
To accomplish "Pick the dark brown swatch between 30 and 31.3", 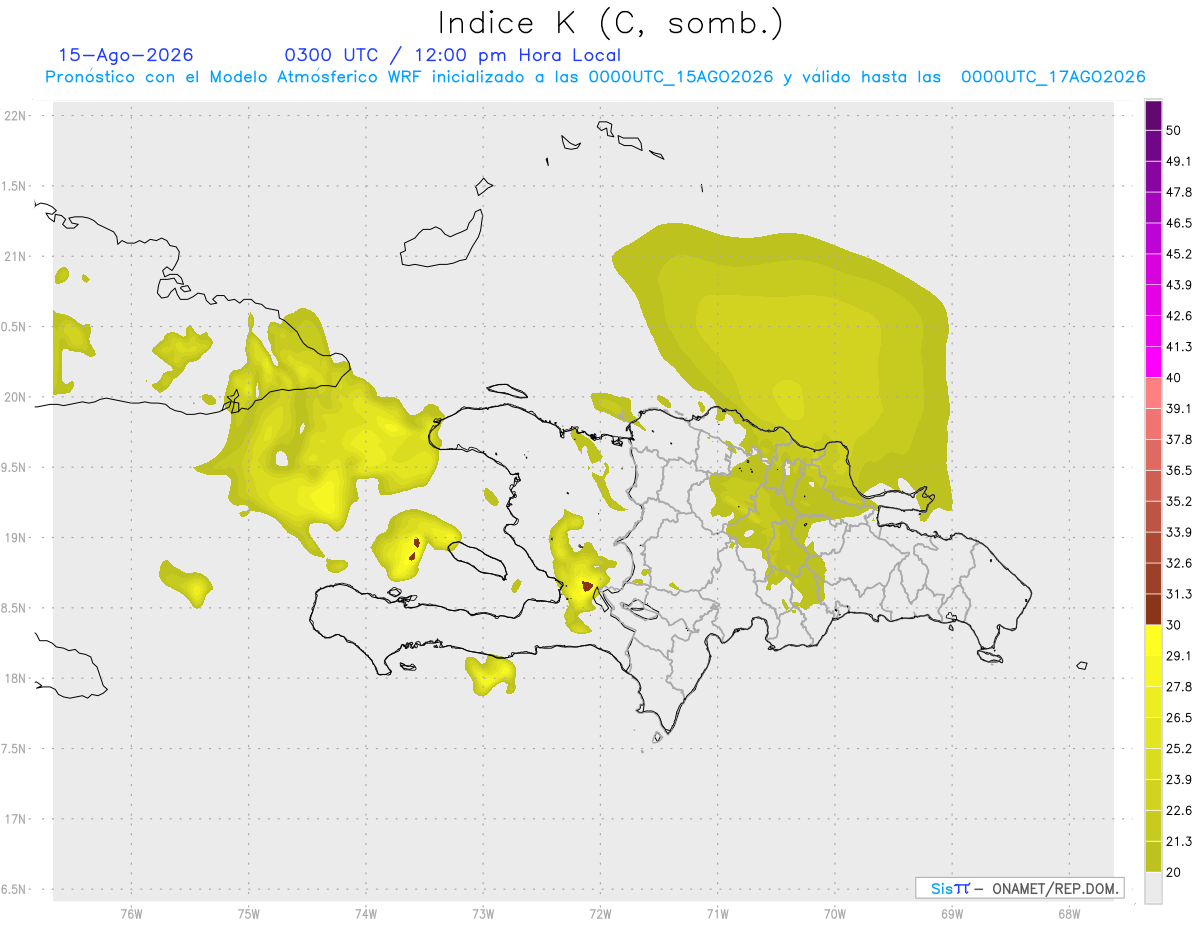I will (x=1154, y=609).
